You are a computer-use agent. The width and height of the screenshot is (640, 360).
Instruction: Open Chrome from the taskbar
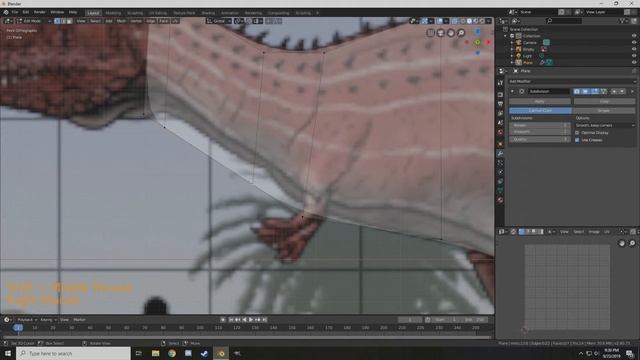pyautogui.click(x=172, y=353)
